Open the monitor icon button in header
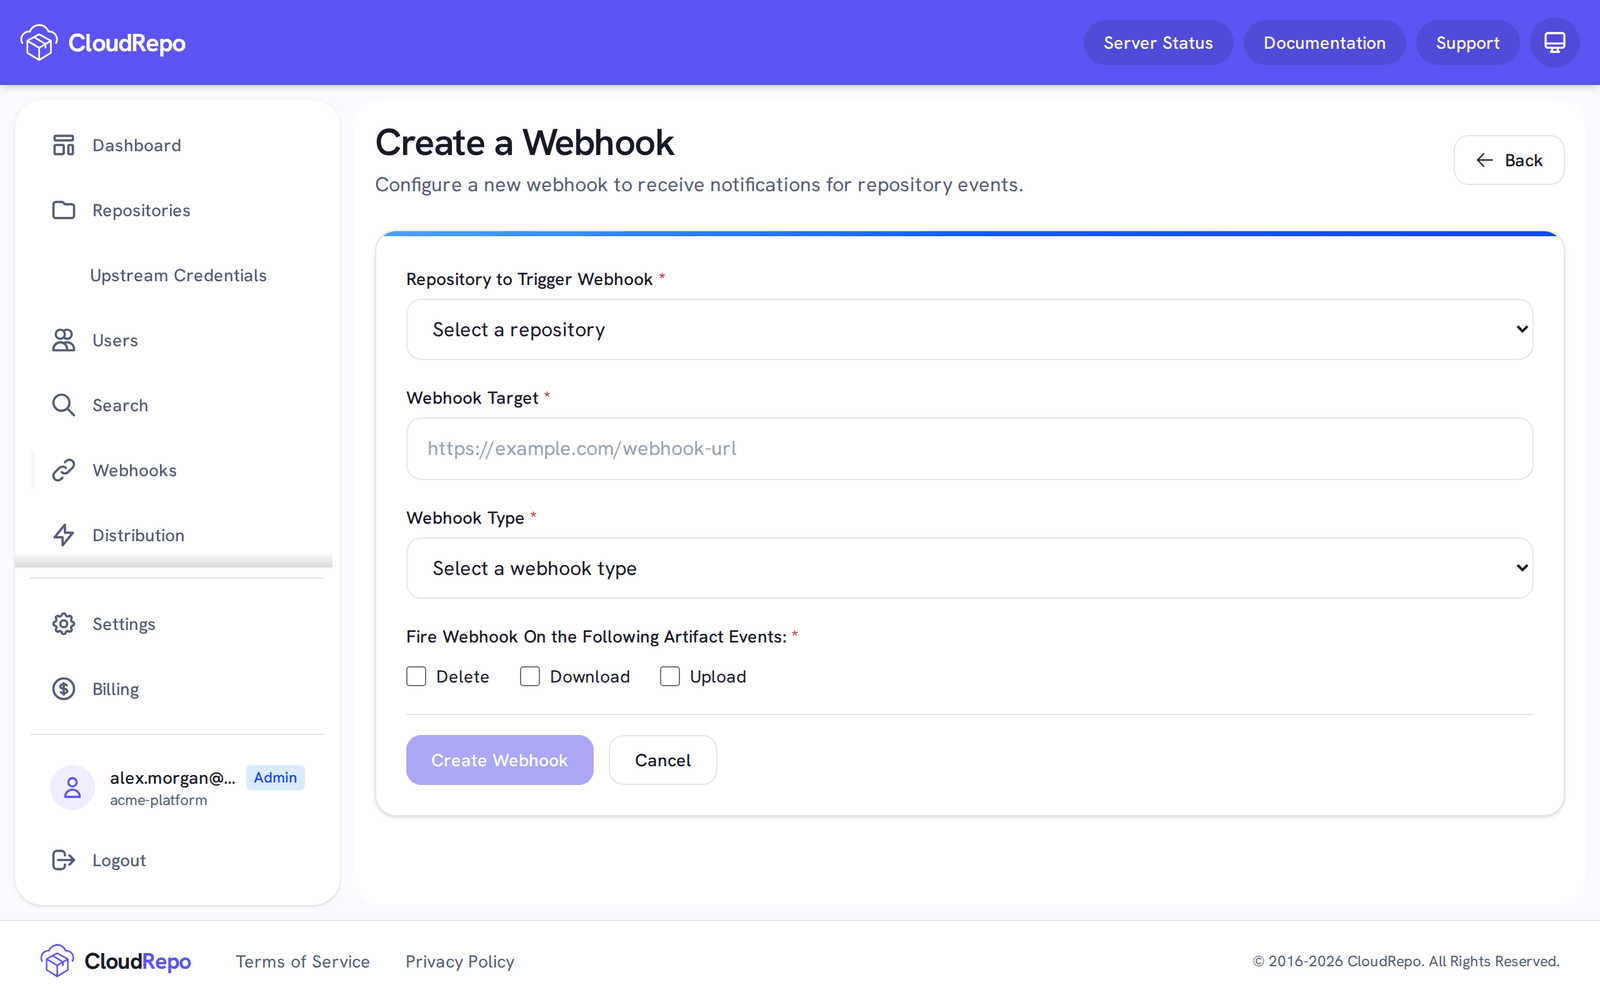Image resolution: width=1600 pixels, height=1000 pixels. pos(1554,43)
